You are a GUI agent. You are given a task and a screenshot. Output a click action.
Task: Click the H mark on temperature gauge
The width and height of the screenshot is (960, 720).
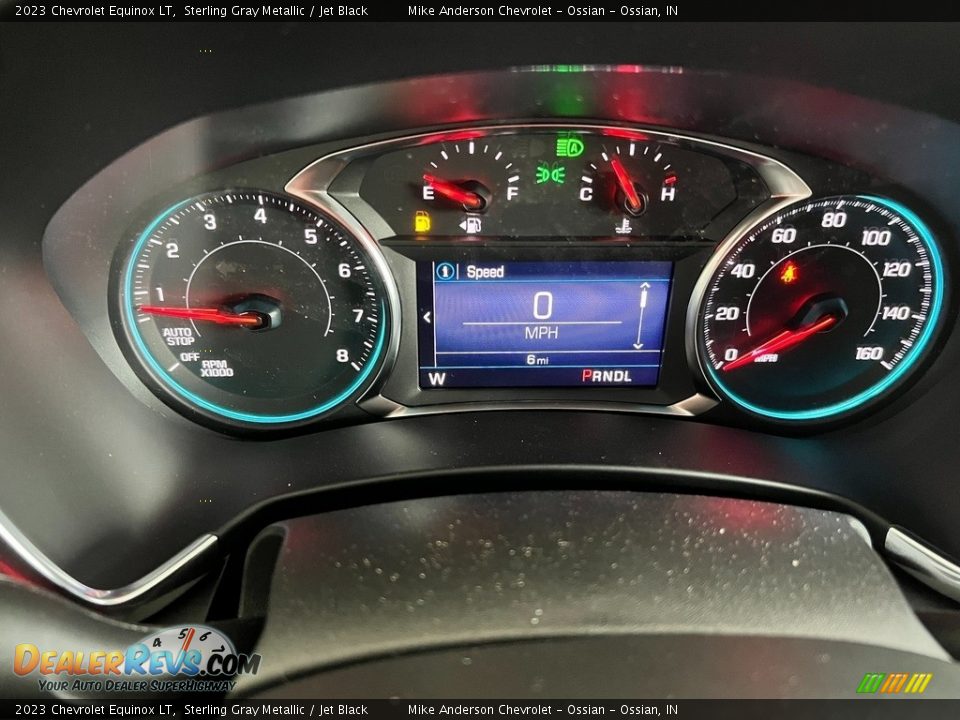[667, 194]
